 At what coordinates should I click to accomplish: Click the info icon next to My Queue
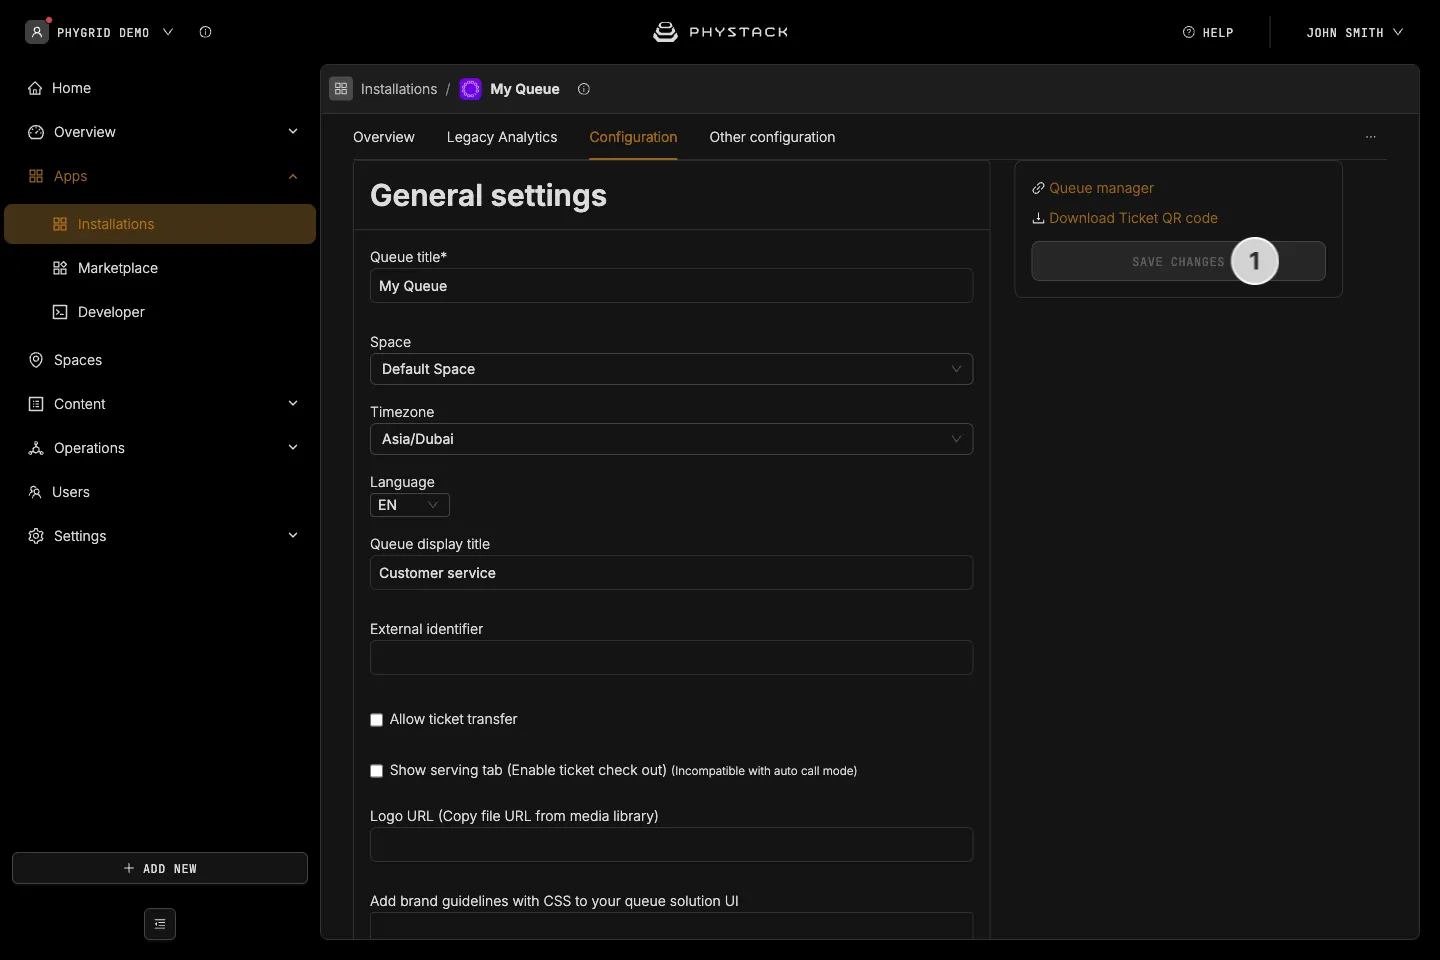(x=584, y=89)
